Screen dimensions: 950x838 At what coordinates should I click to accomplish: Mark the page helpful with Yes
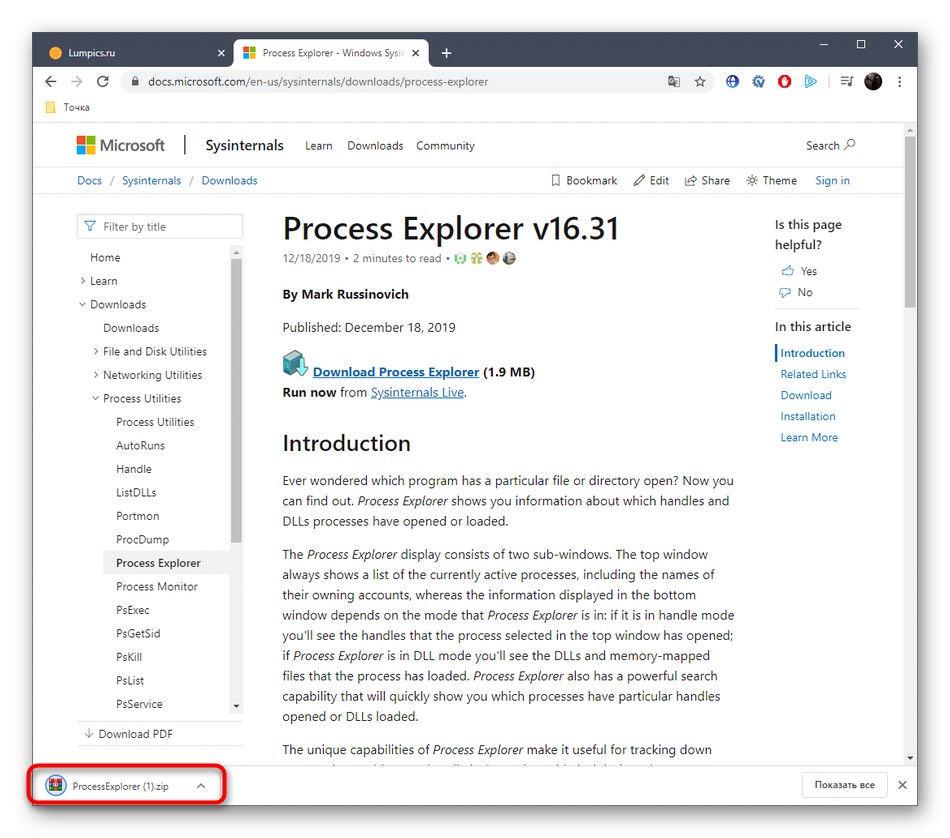tap(798, 270)
